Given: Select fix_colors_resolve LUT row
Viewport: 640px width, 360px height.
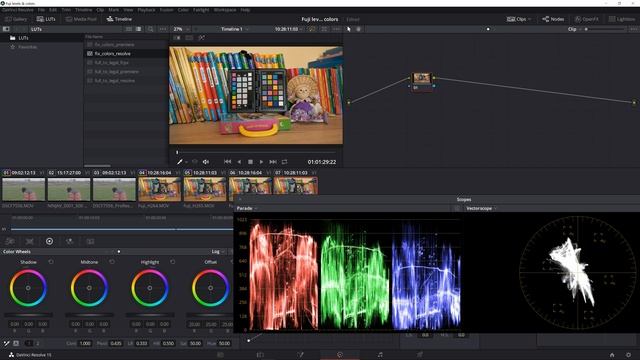Looking at the screenshot, I should coord(126,53).
